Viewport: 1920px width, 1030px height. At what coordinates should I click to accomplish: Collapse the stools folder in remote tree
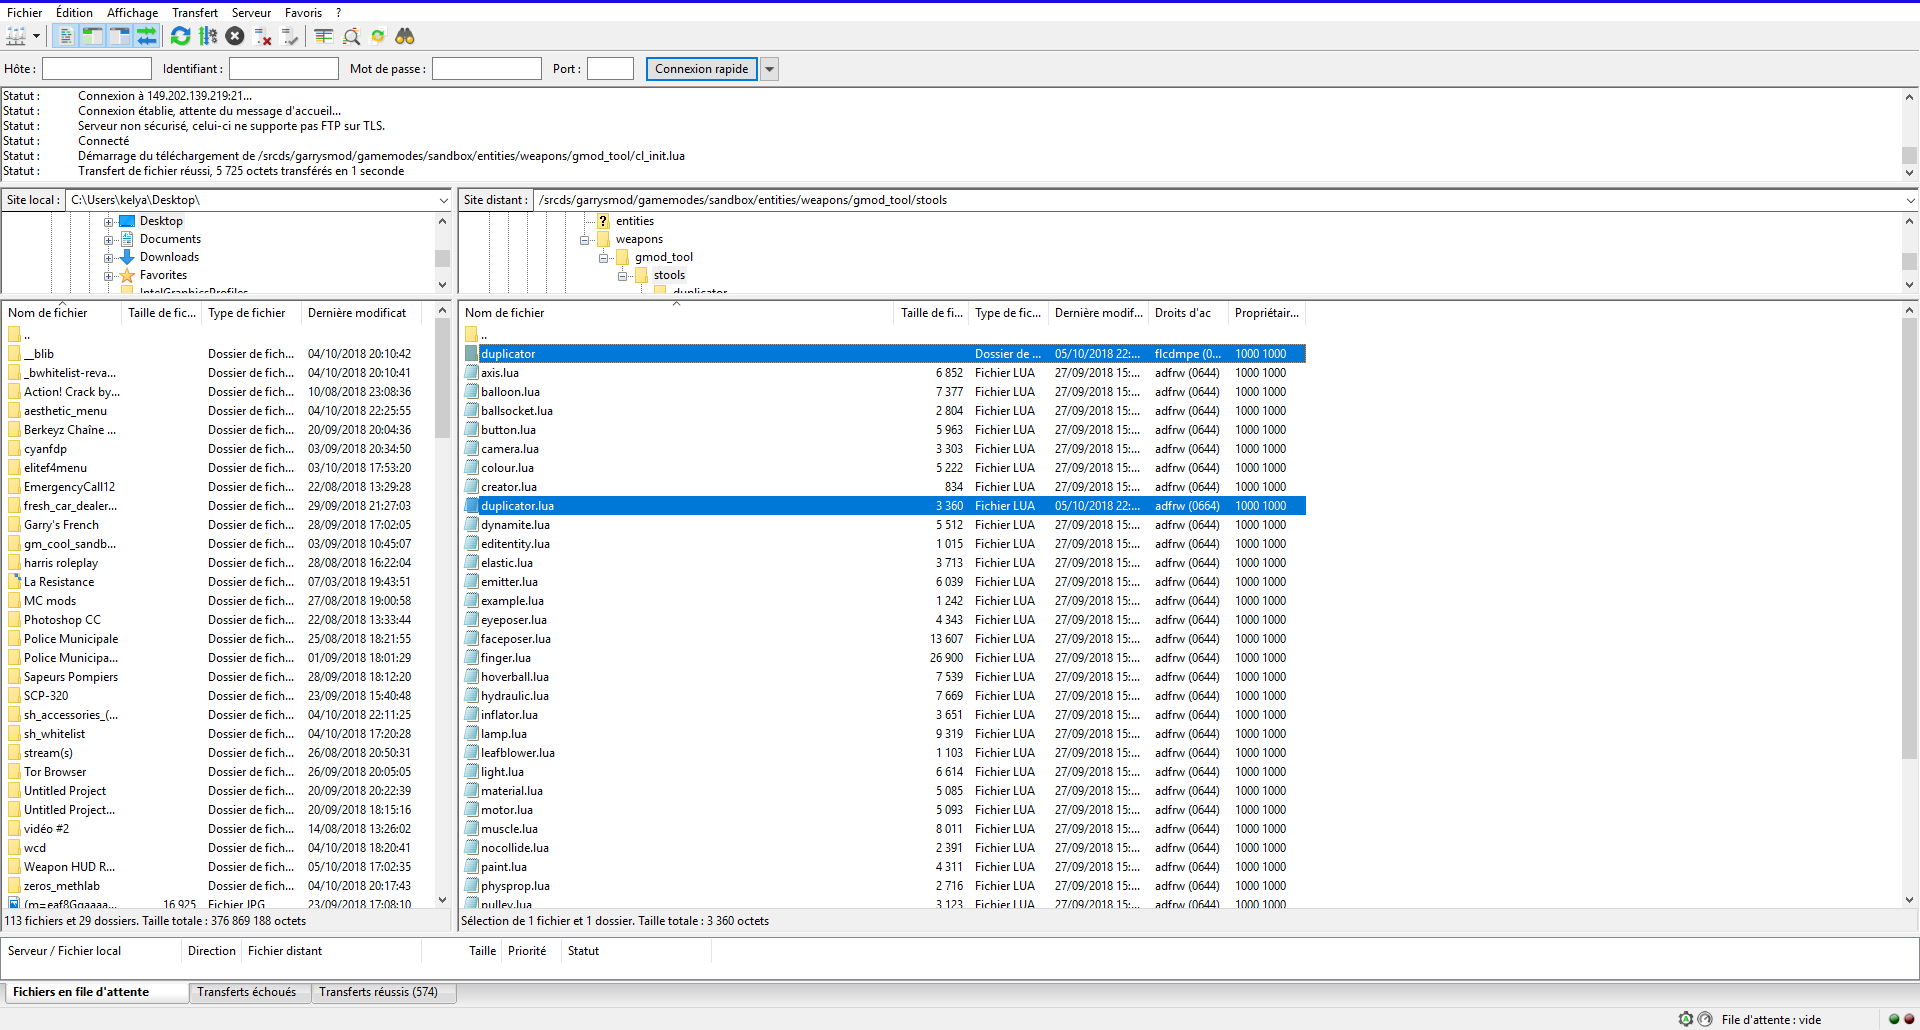[x=622, y=275]
